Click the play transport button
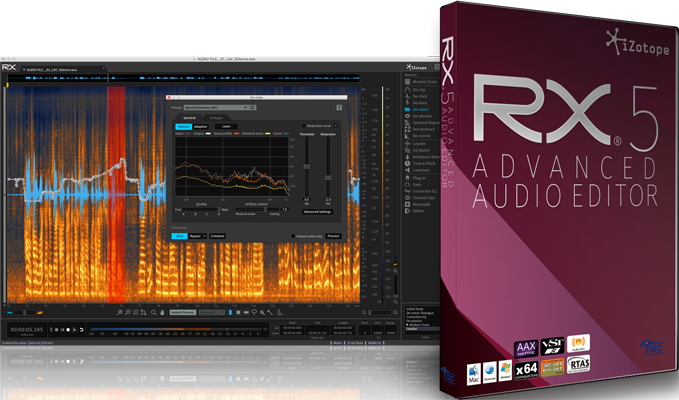Screen dimensions: 679x400 pos(74,330)
